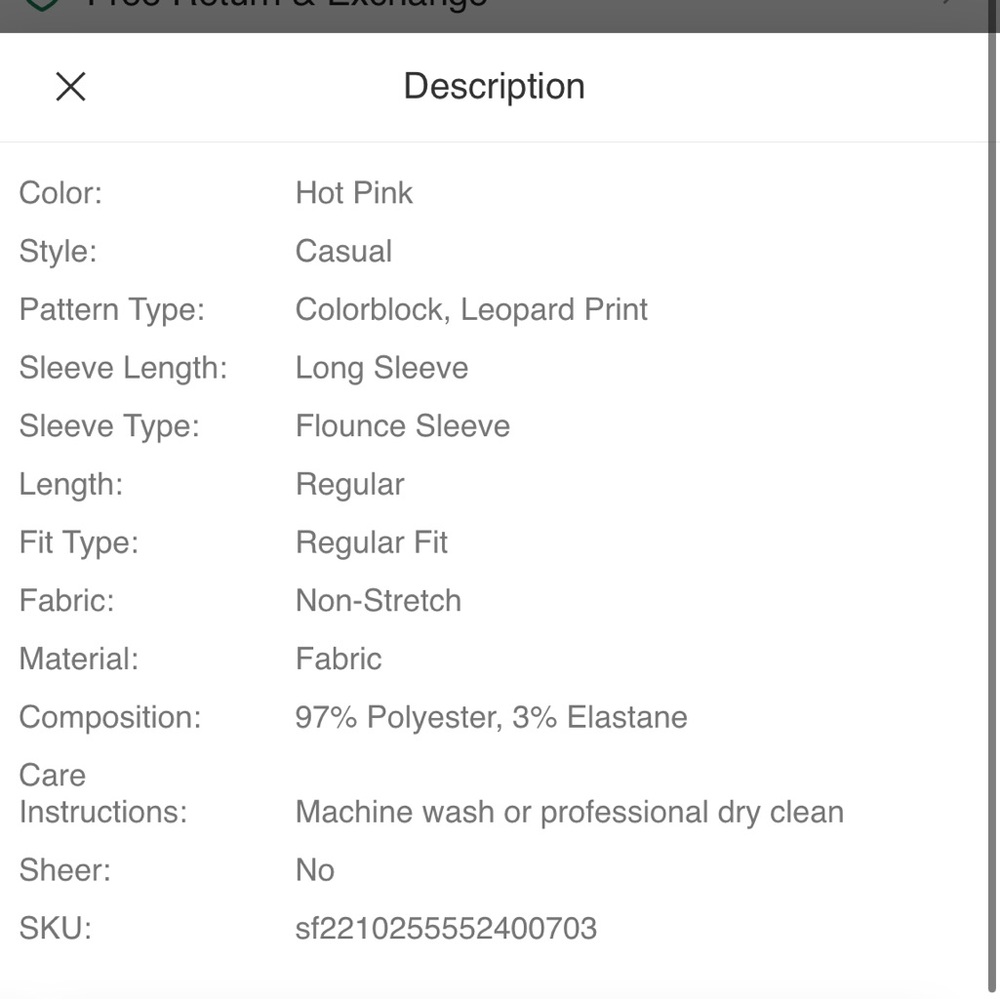1000x1000 pixels.
Task: Click the SKU number sf2210255552400703
Action: coord(446,929)
